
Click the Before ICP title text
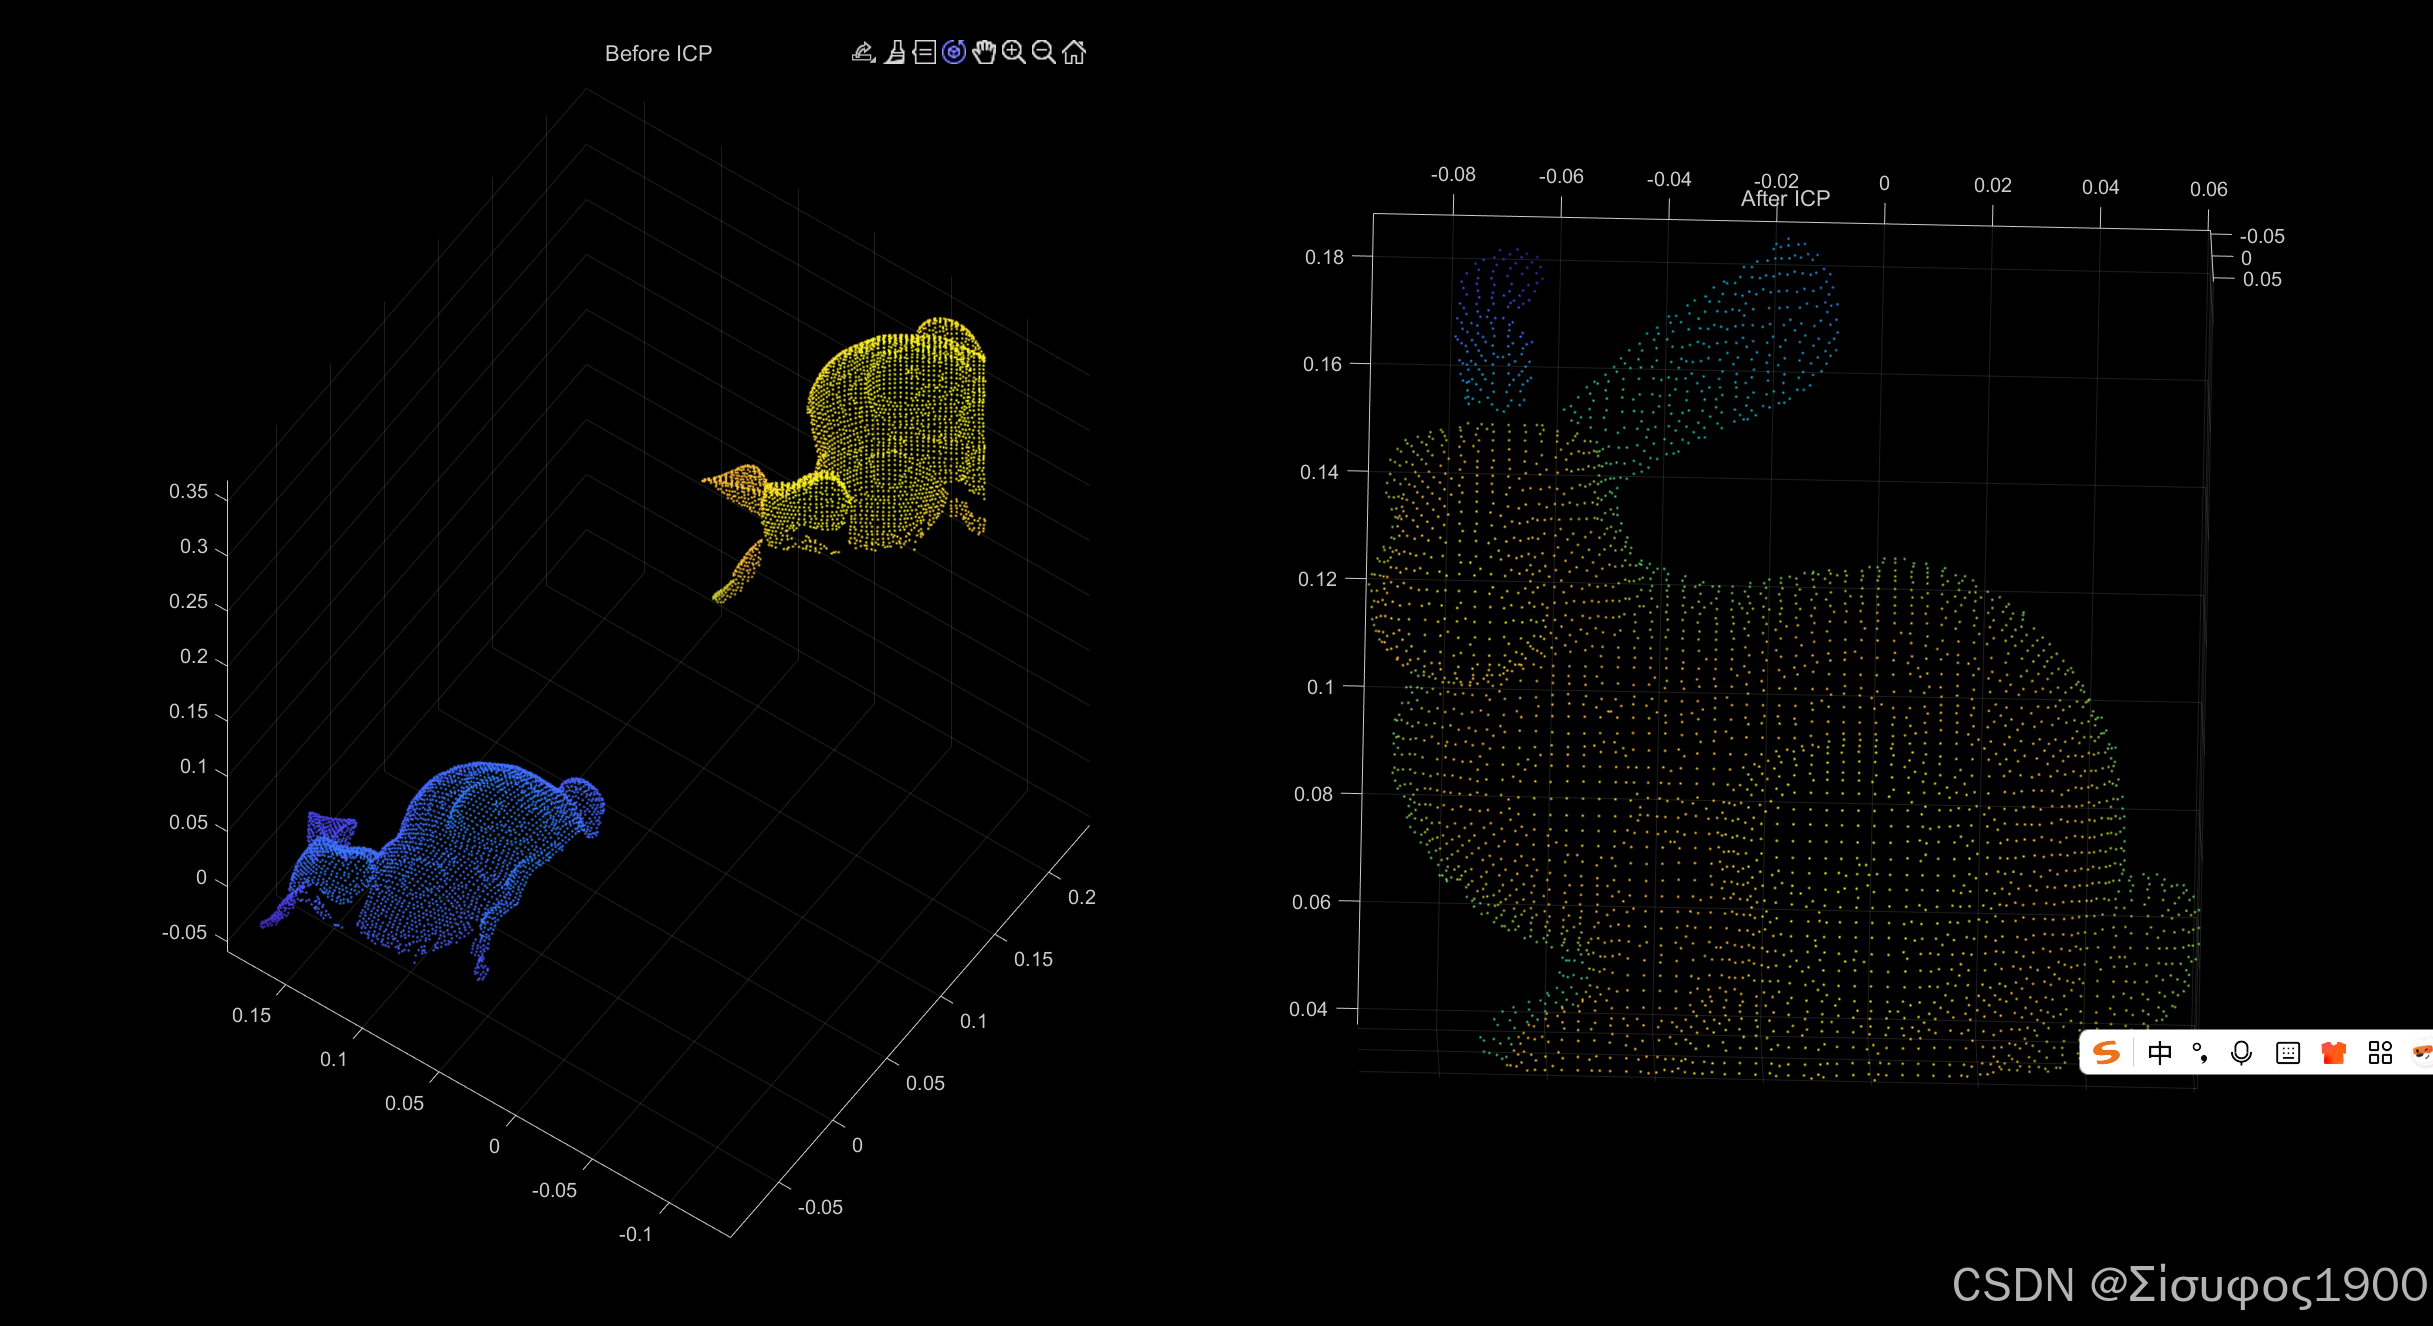pos(658,54)
